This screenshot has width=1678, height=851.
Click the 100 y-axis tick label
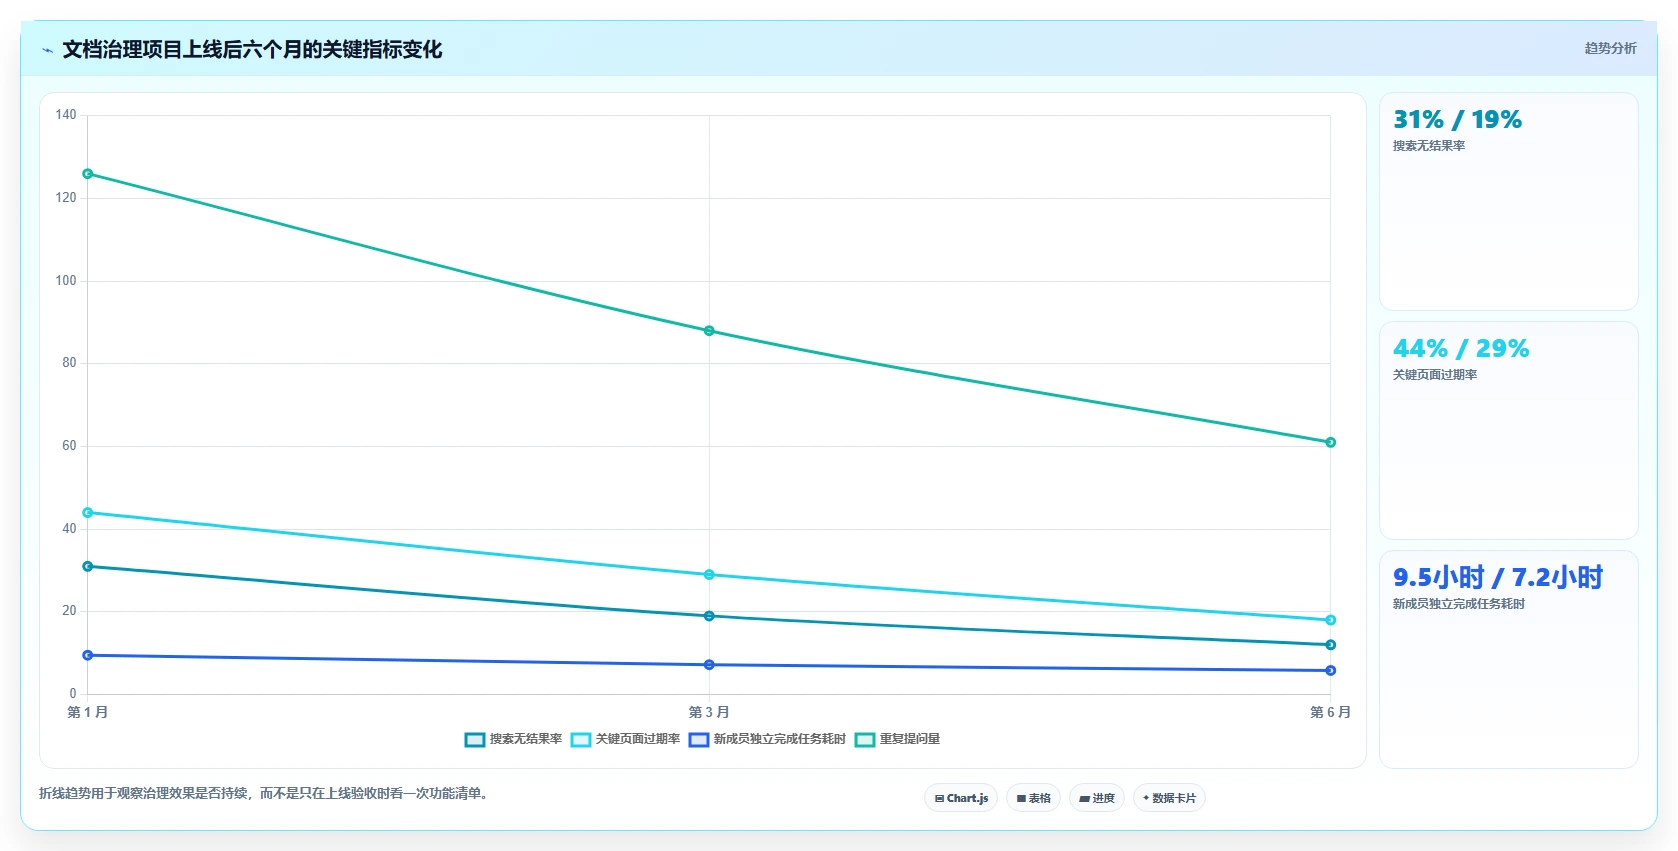[66, 281]
